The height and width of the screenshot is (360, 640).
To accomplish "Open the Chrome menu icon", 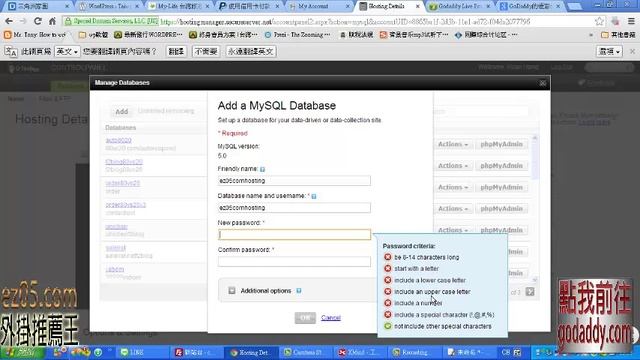I will tap(631, 21).
